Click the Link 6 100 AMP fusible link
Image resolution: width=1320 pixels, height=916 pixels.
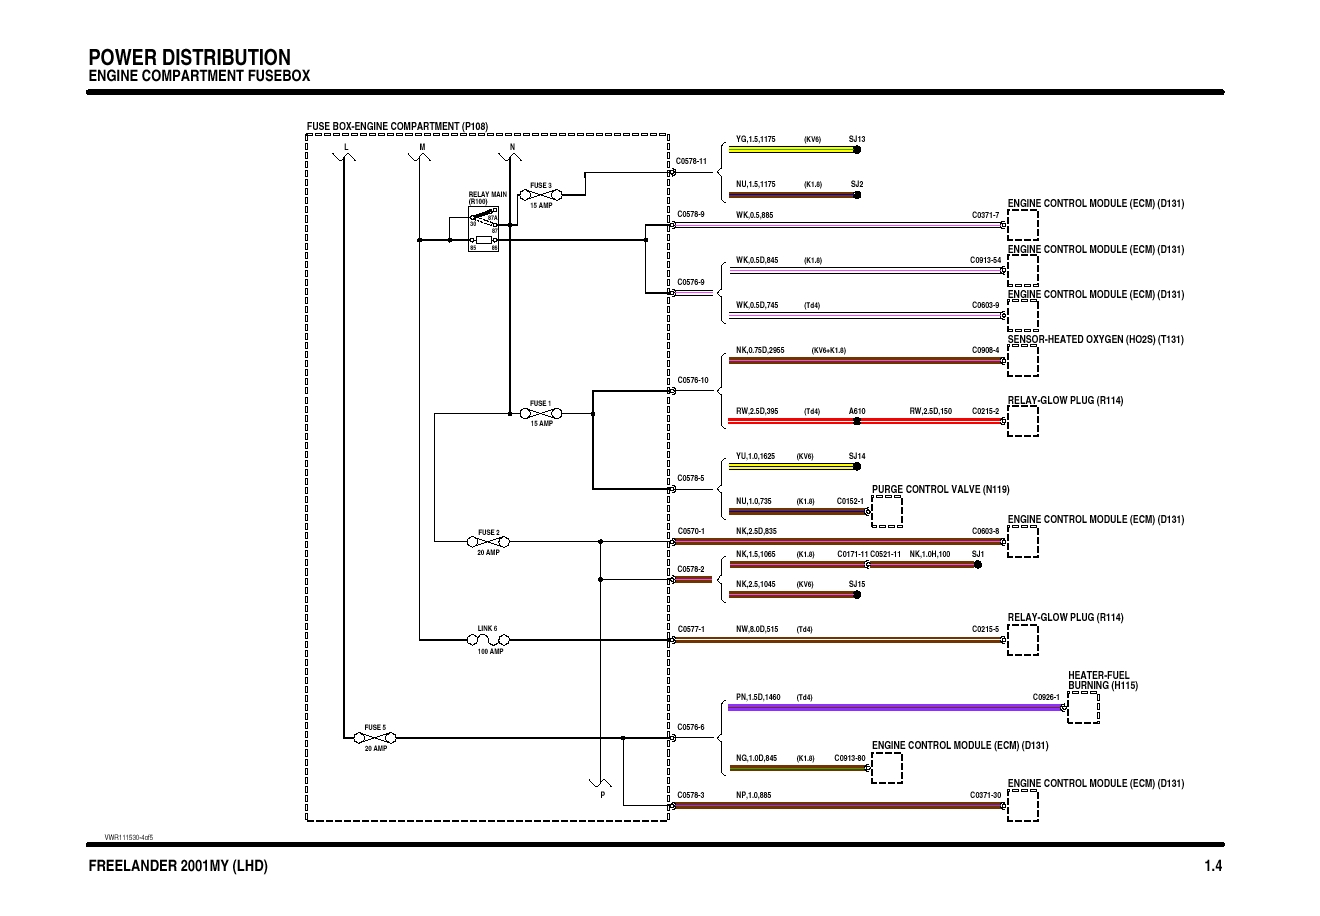[x=488, y=640]
